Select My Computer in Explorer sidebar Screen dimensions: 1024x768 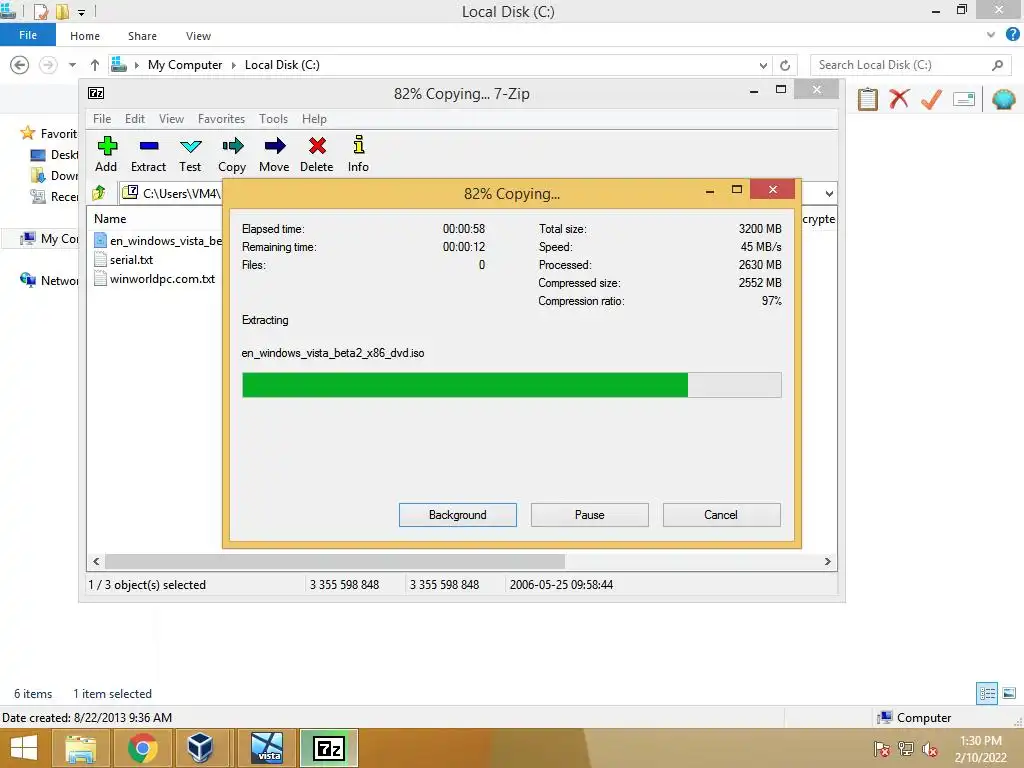48,238
